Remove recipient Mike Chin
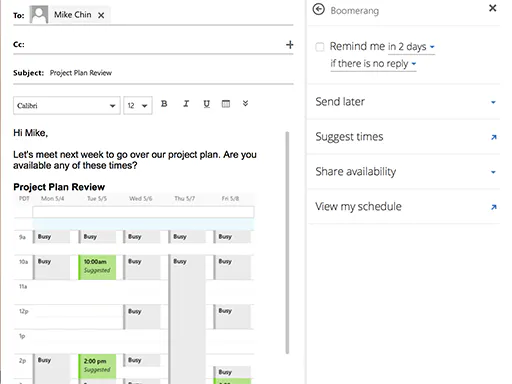The image size is (512, 384). [101, 15]
